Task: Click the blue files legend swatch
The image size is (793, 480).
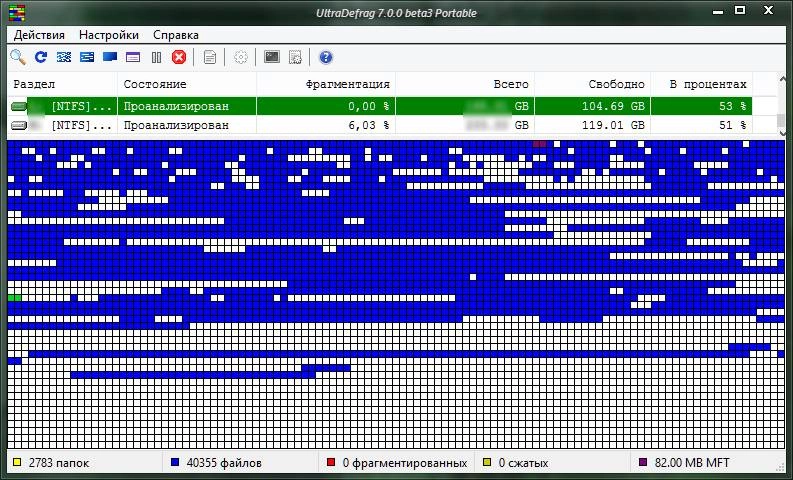Action: [175, 462]
